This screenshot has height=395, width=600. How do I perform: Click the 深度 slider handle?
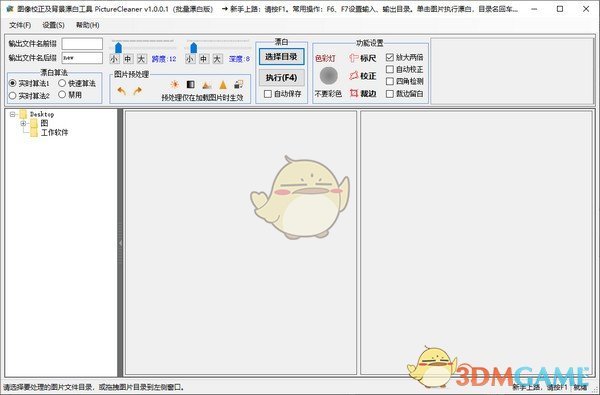[193, 47]
